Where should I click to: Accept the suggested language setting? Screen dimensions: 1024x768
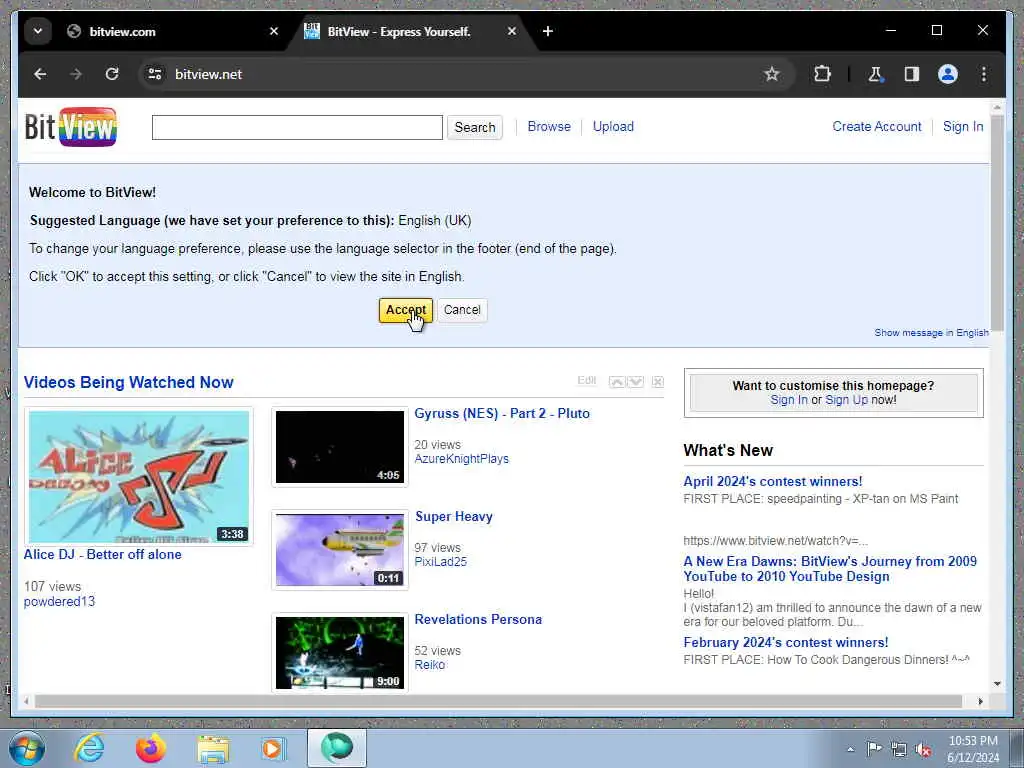coord(406,310)
